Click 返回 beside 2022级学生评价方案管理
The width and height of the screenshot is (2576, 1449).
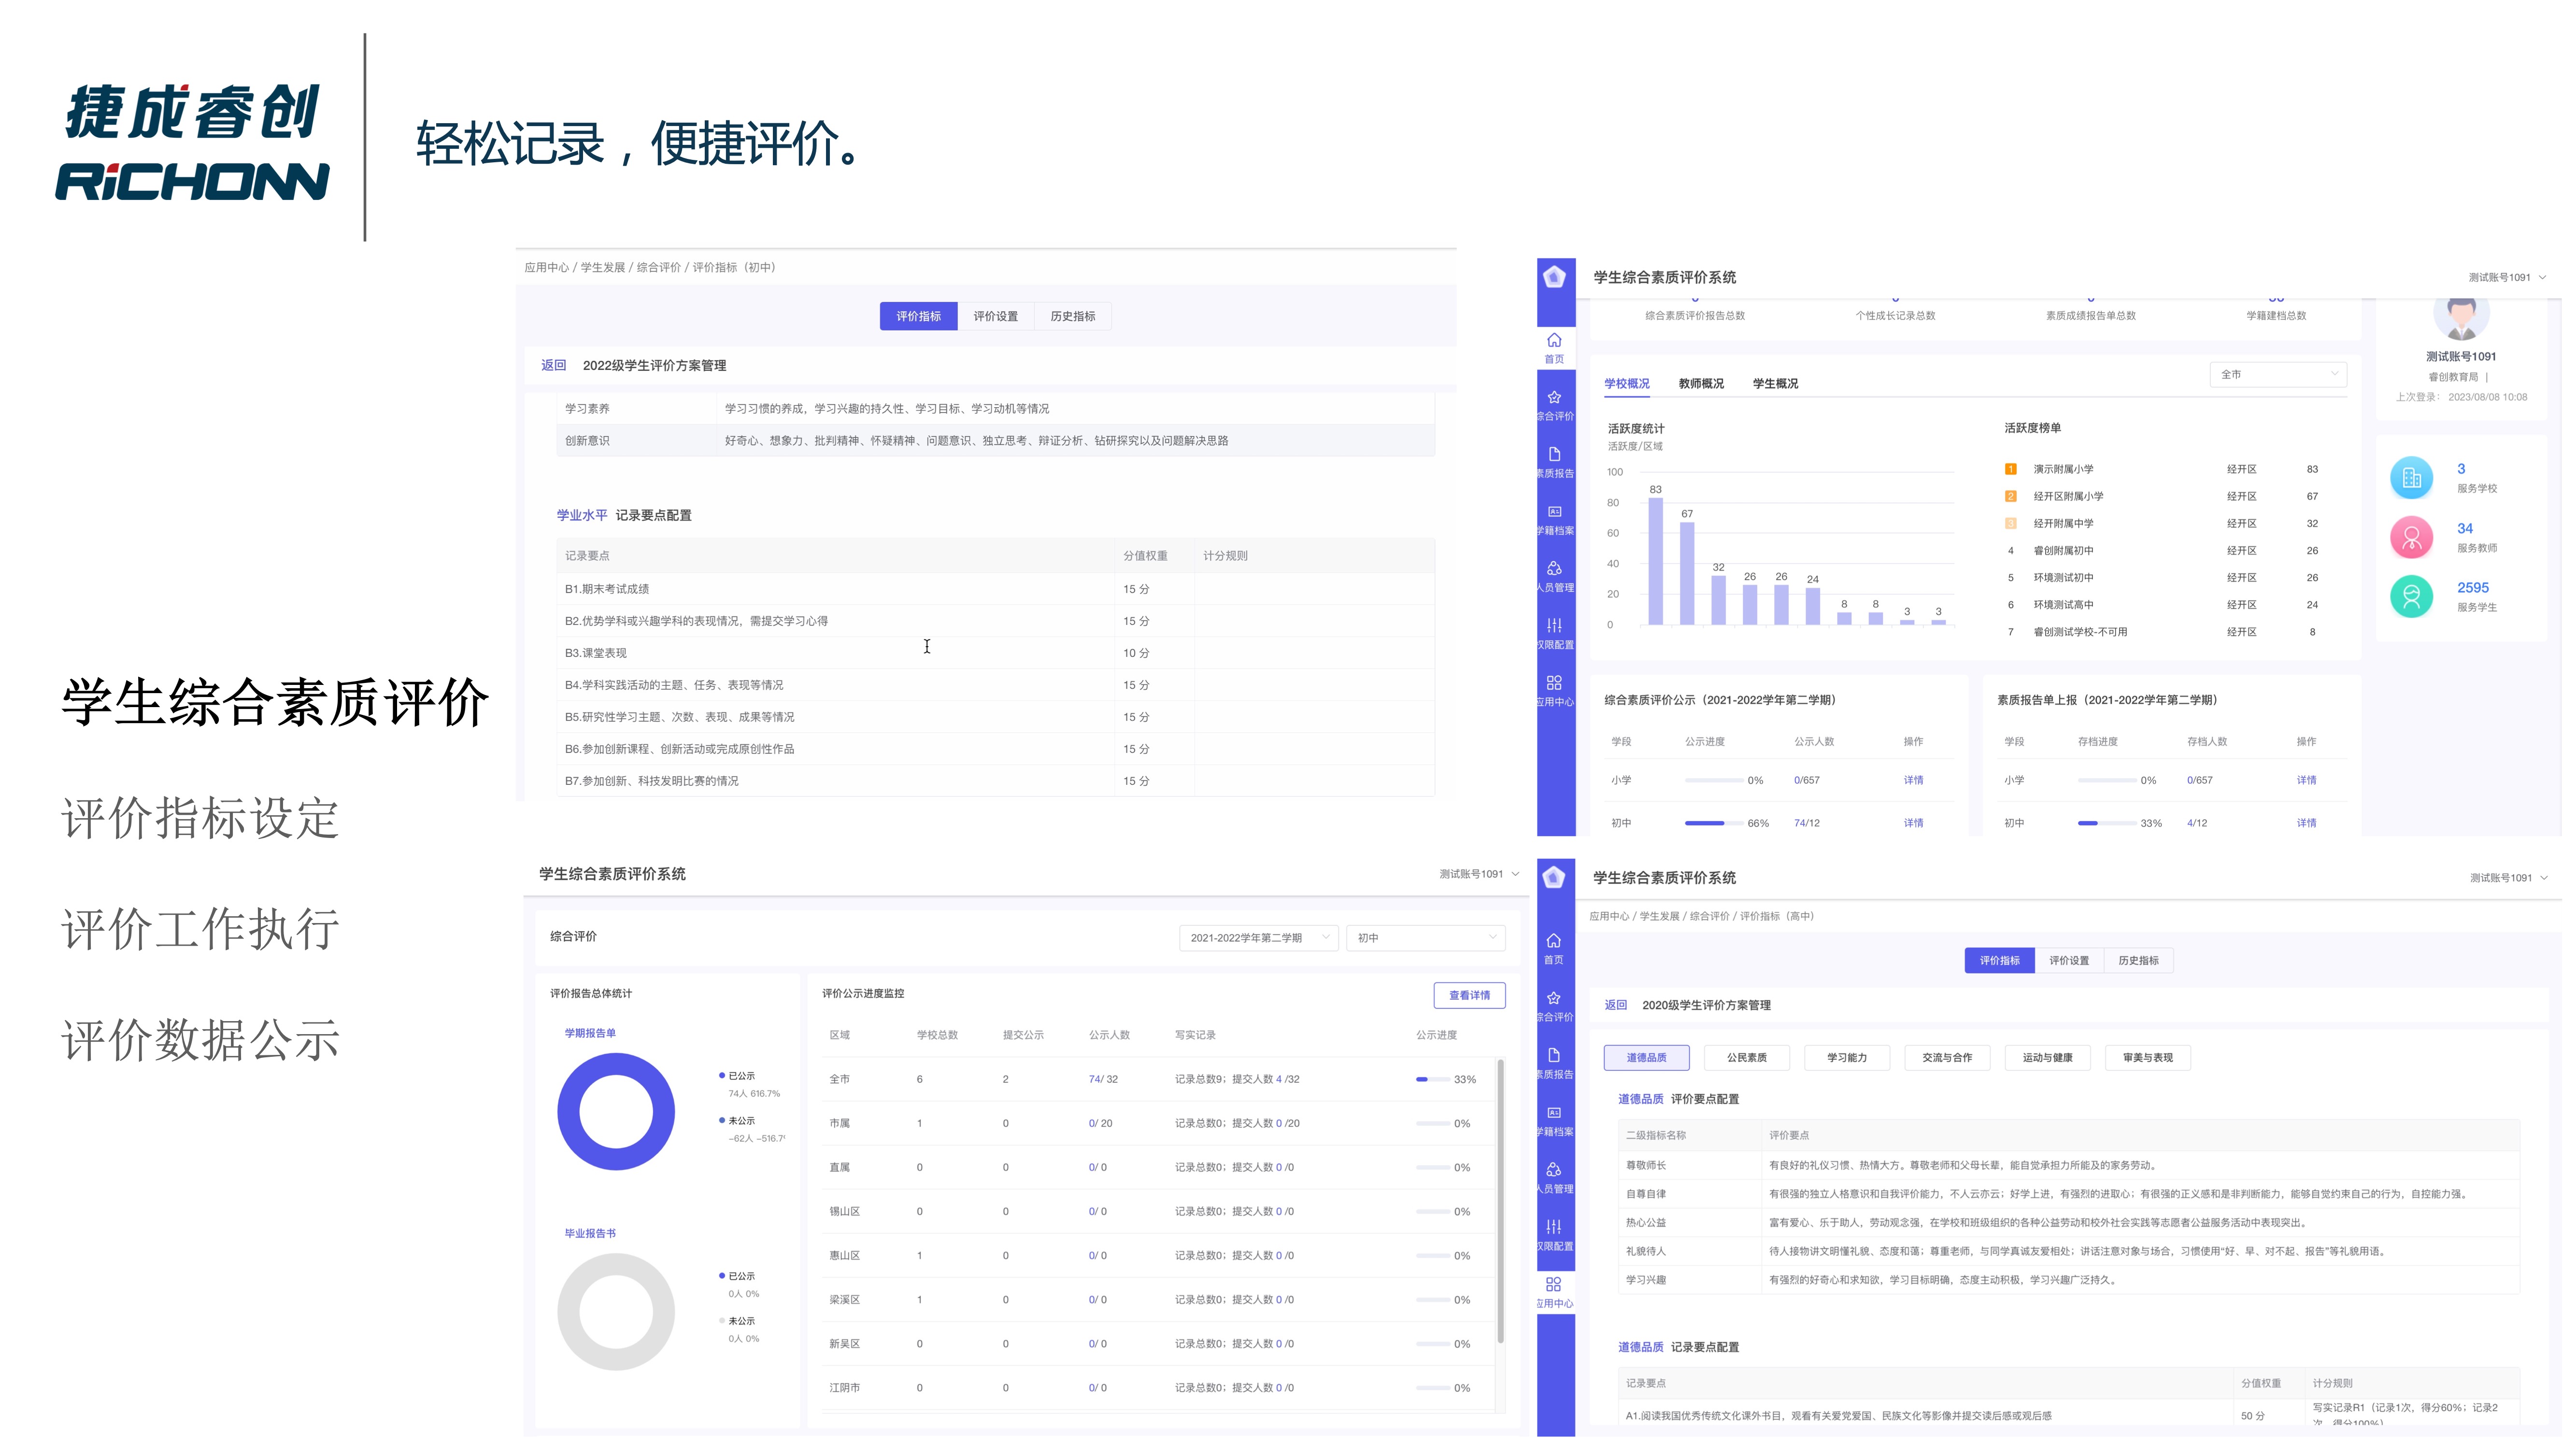coord(554,366)
